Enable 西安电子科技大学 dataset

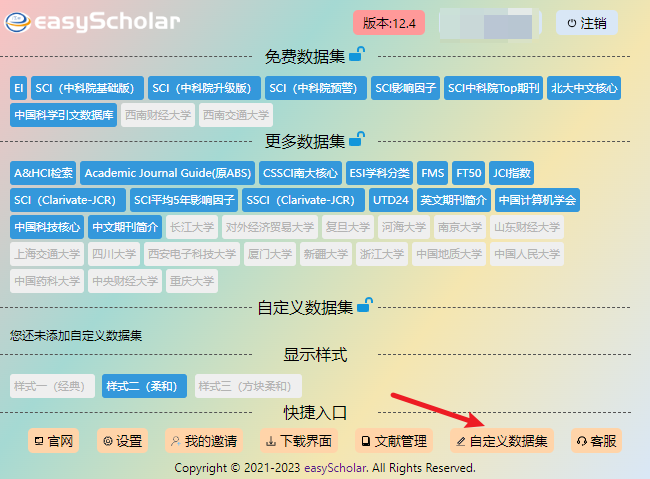click(192, 254)
